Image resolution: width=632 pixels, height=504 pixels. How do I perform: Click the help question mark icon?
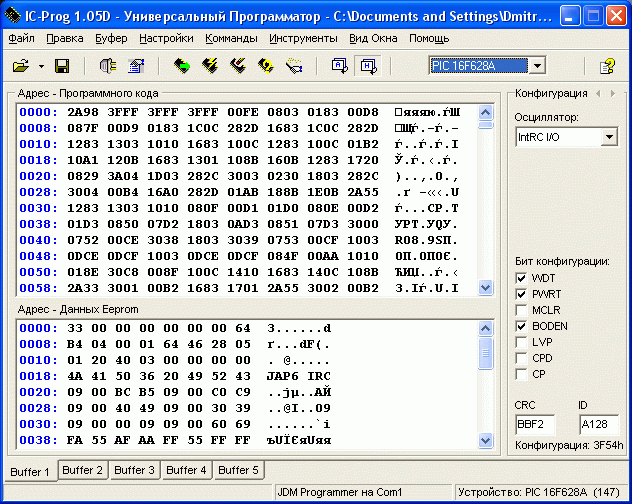pos(607,66)
